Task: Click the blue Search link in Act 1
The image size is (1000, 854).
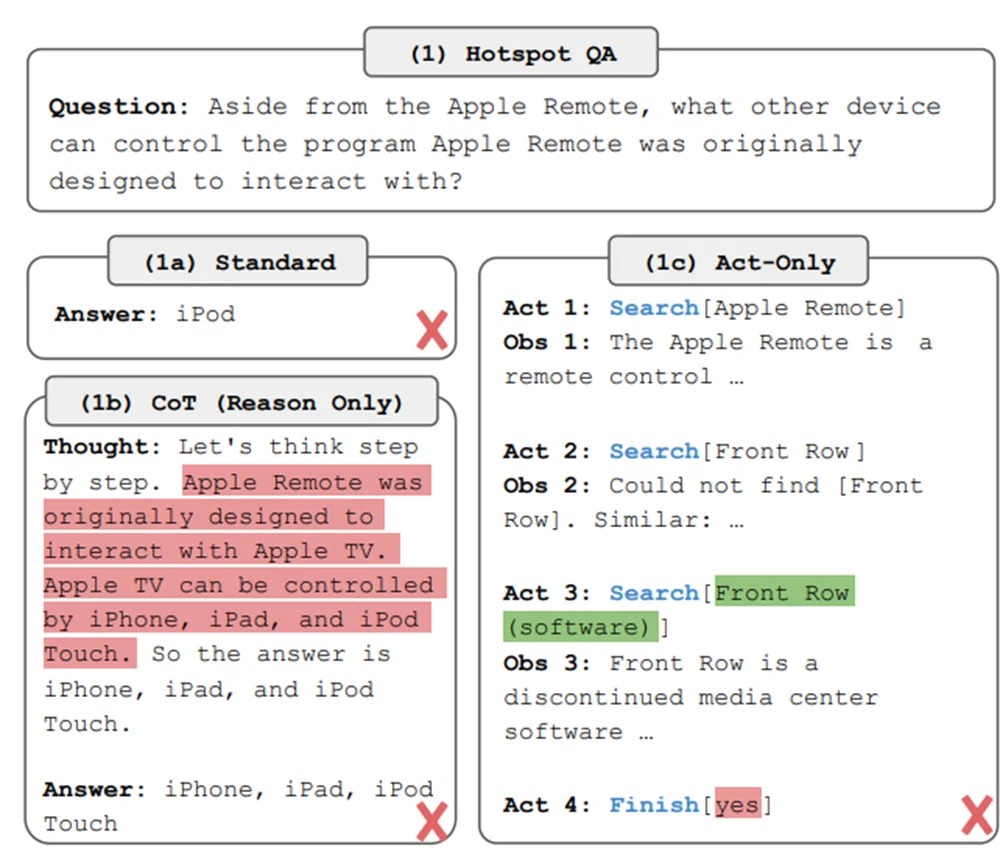Action: (x=654, y=308)
